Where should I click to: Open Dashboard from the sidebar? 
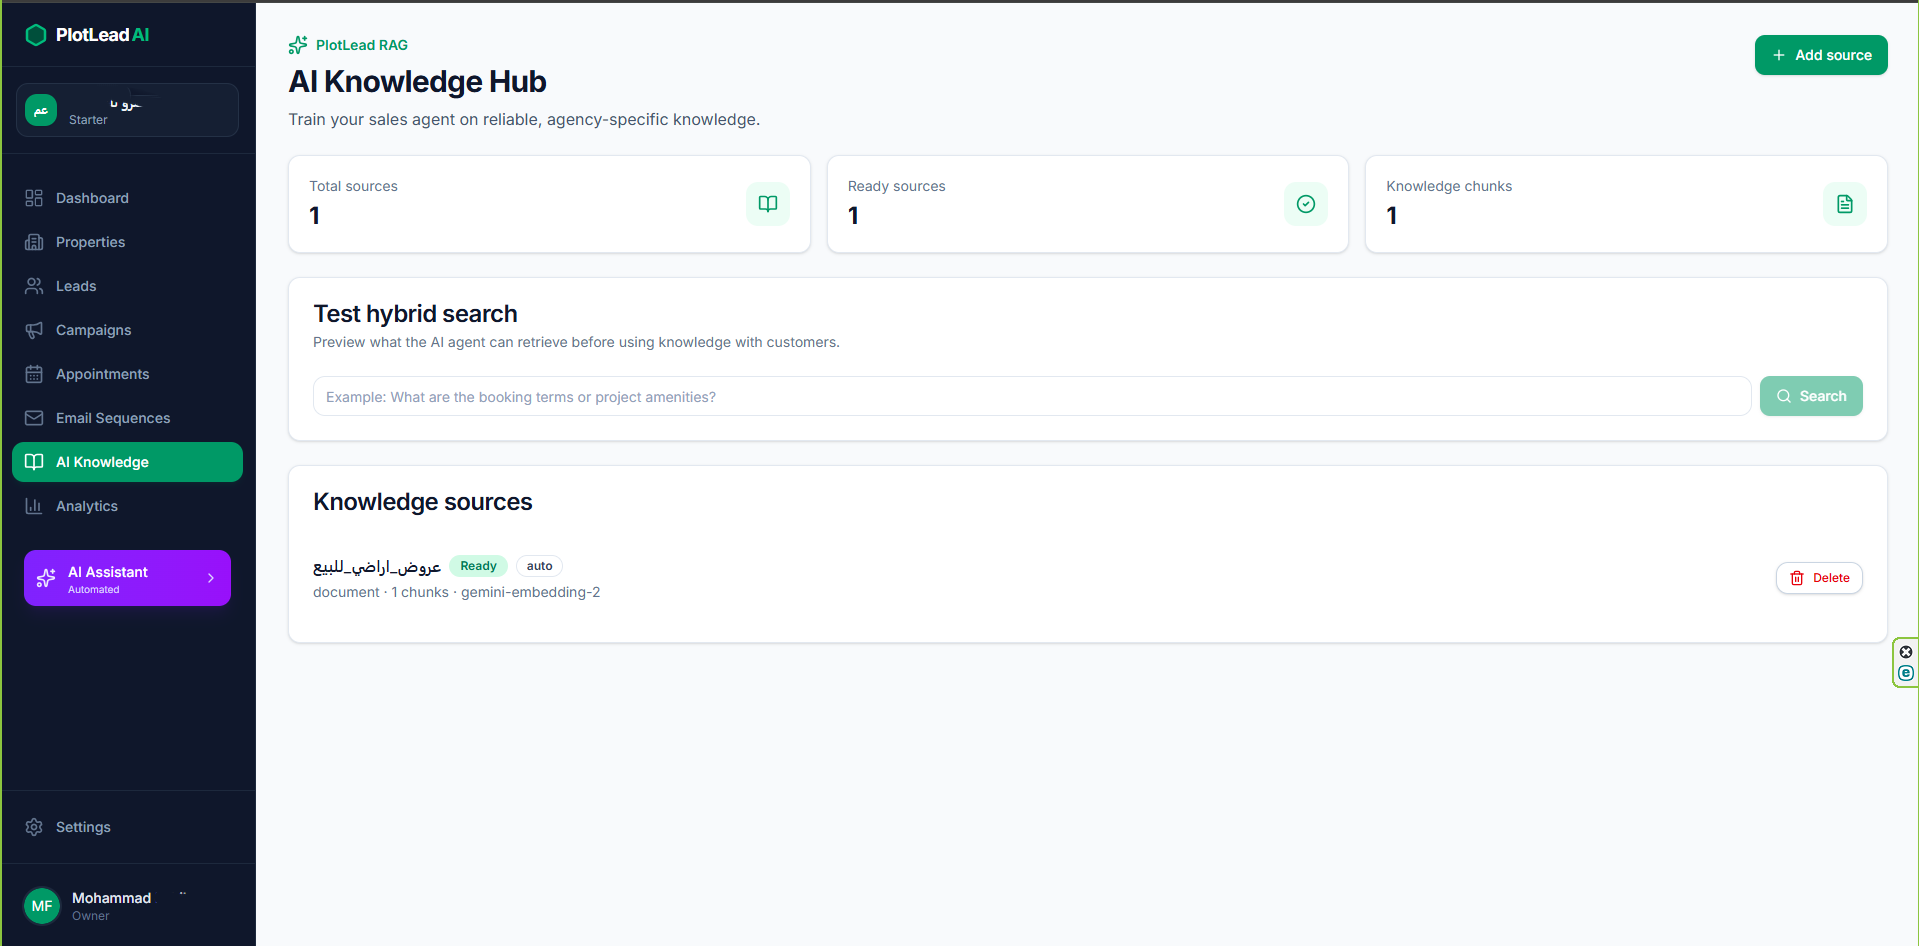[127, 198]
